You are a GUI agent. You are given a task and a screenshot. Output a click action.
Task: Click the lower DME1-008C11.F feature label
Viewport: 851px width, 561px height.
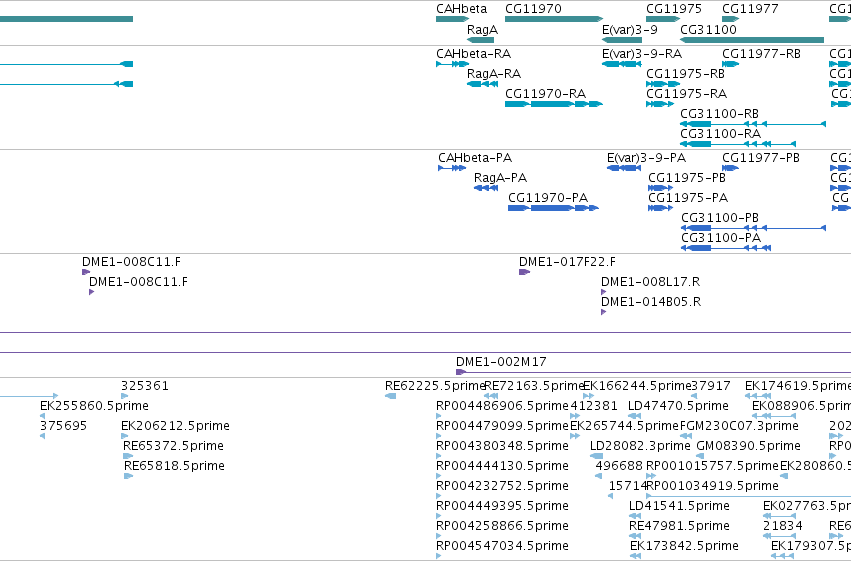tap(138, 282)
